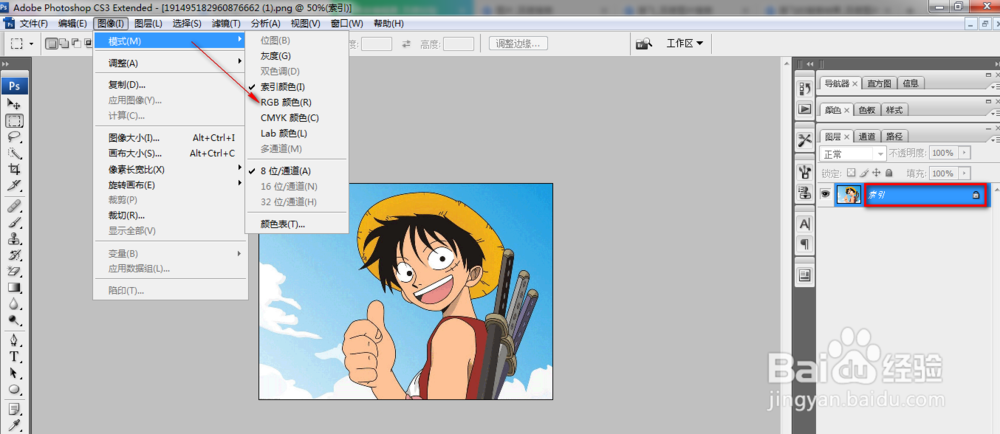The height and width of the screenshot is (434, 1000).
Task: Select the Notes tool
Action: click(x=15, y=409)
